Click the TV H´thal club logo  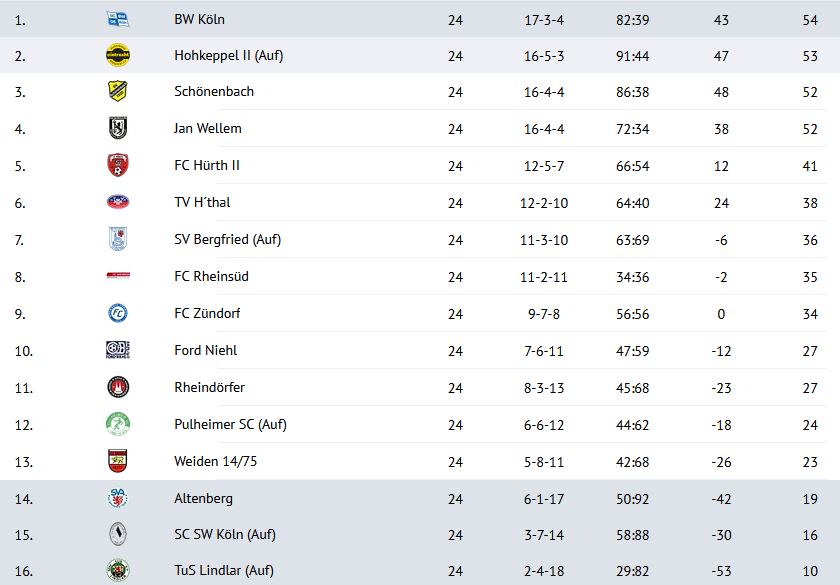pos(118,202)
